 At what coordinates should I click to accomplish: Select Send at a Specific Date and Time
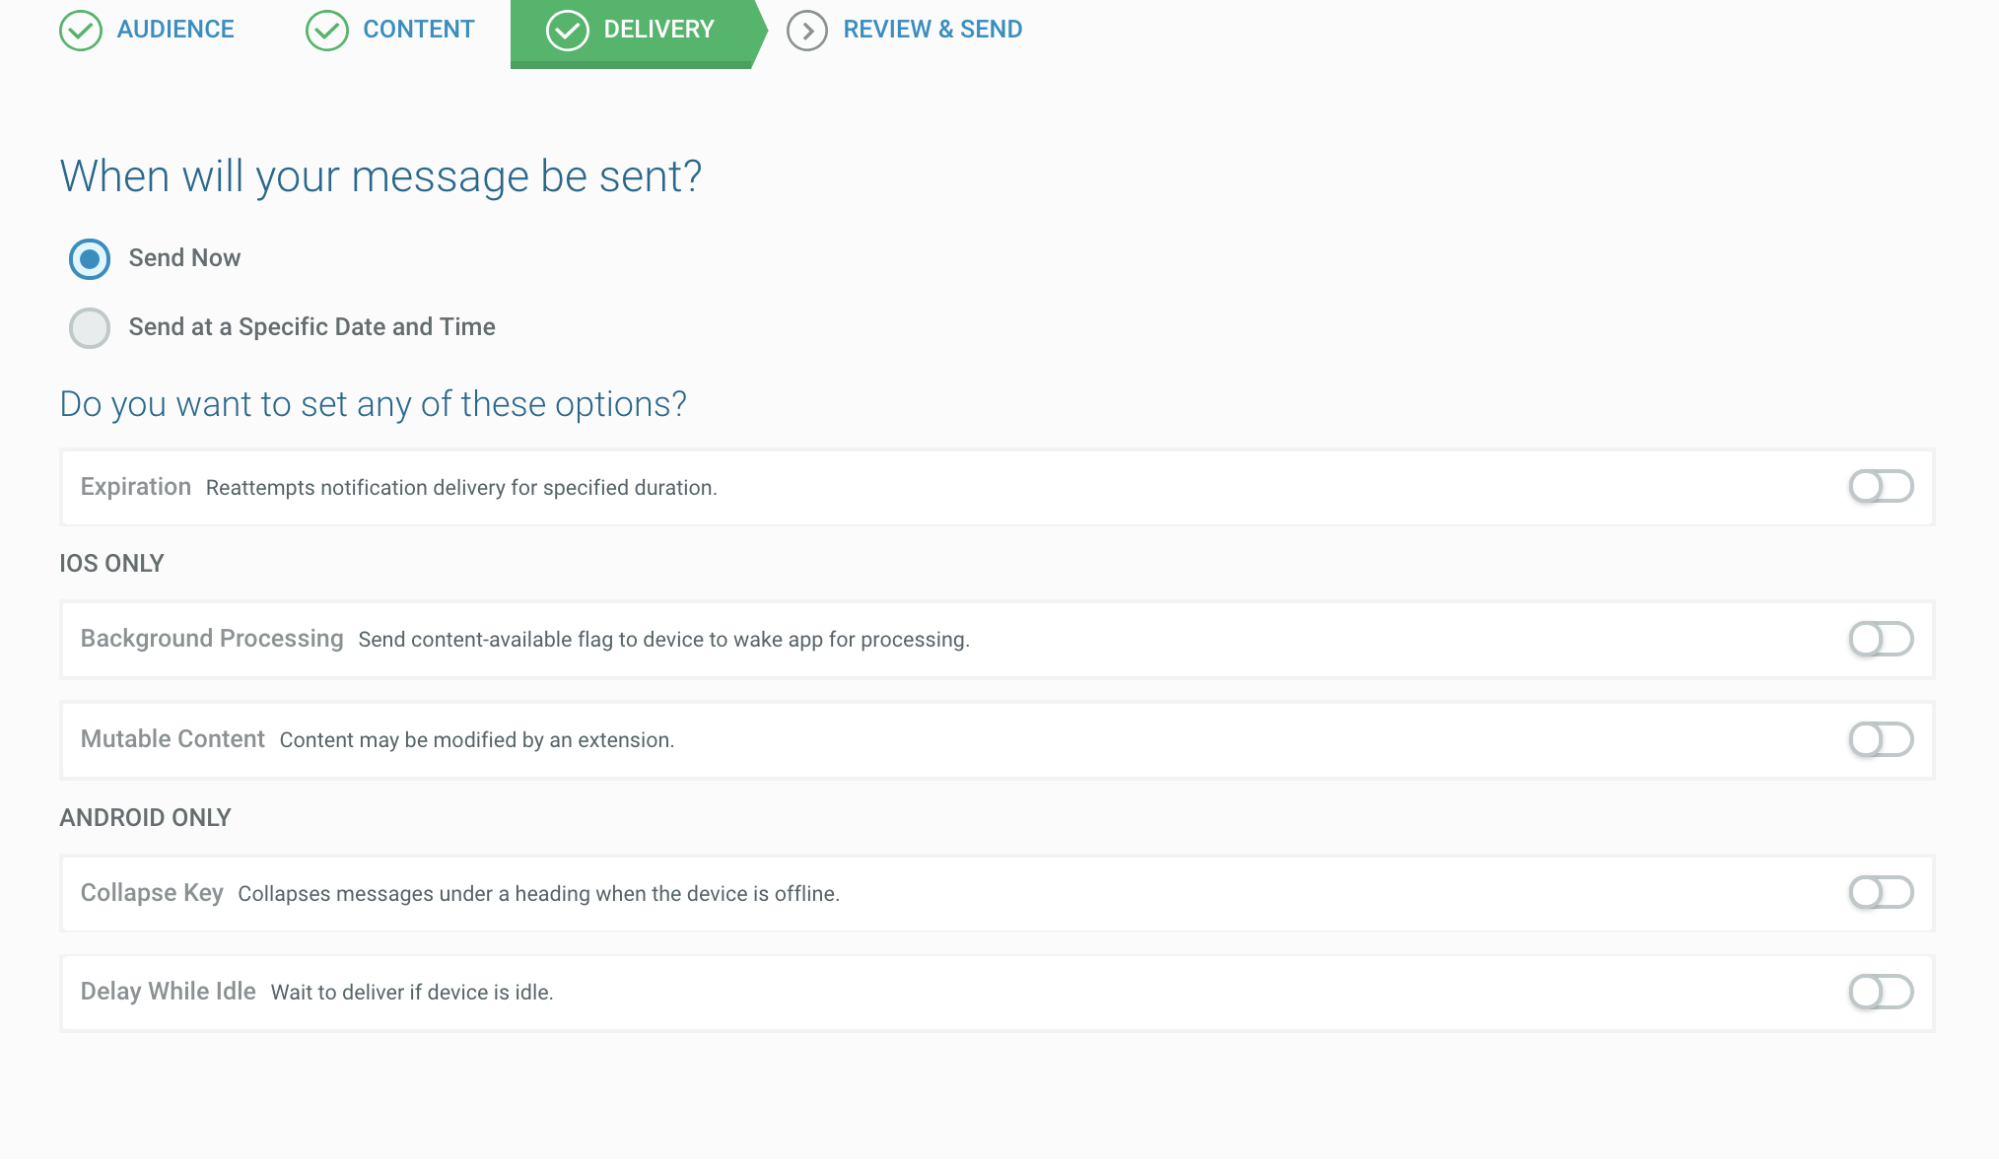(88, 327)
